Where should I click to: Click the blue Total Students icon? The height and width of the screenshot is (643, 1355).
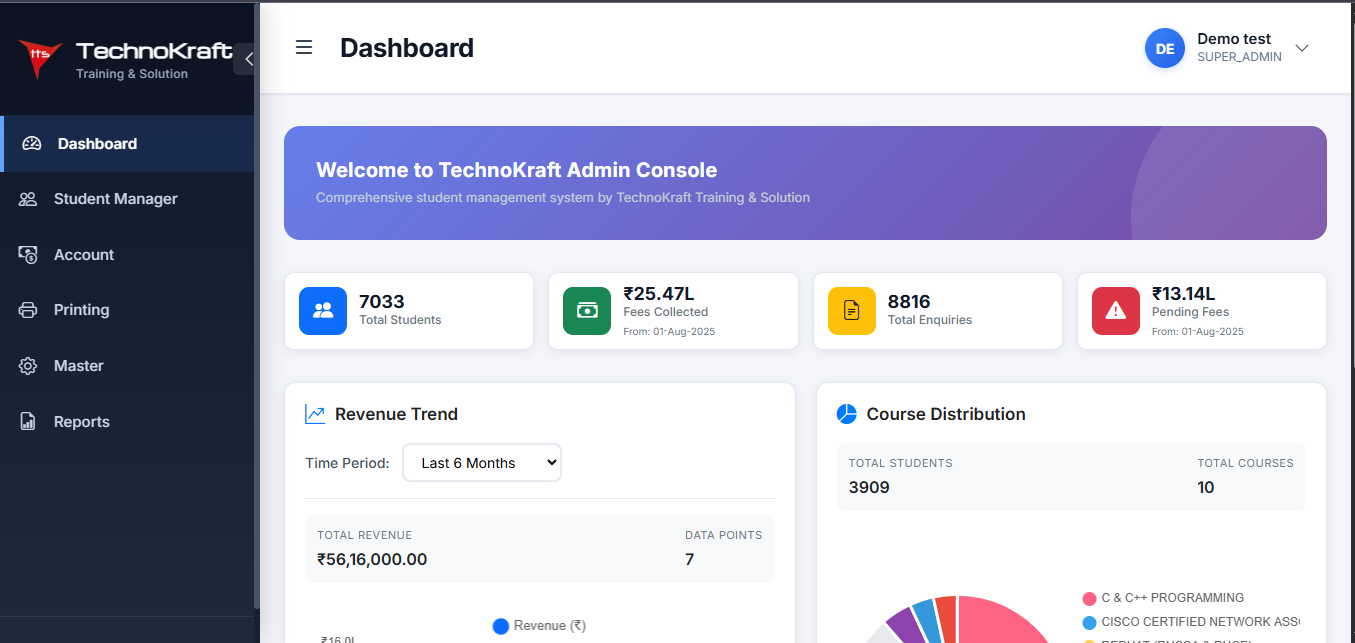(323, 310)
